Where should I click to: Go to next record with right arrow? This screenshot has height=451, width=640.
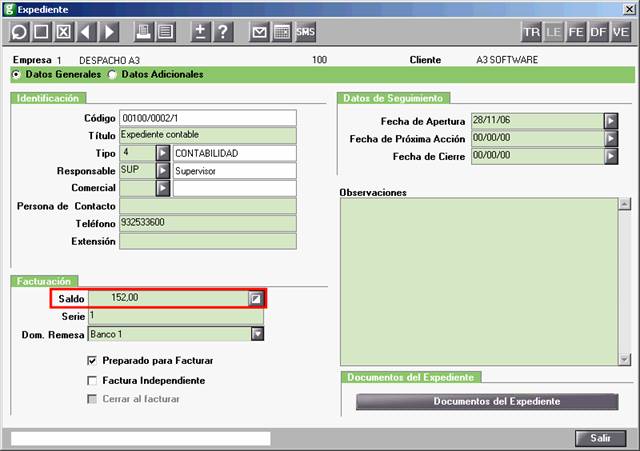pos(109,32)
